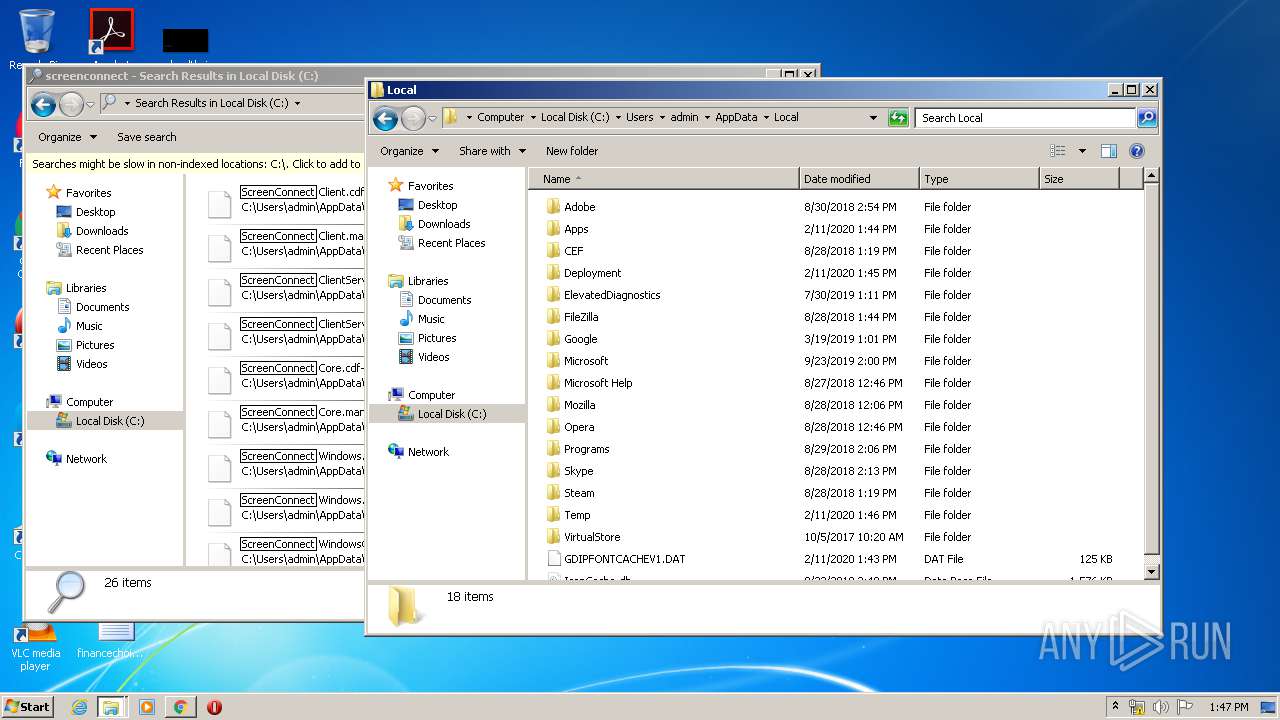Viewport: 1280px width, 720px height.
Task: Select the Opera folder
Action: pyautogui.click(x=578, y=427)
